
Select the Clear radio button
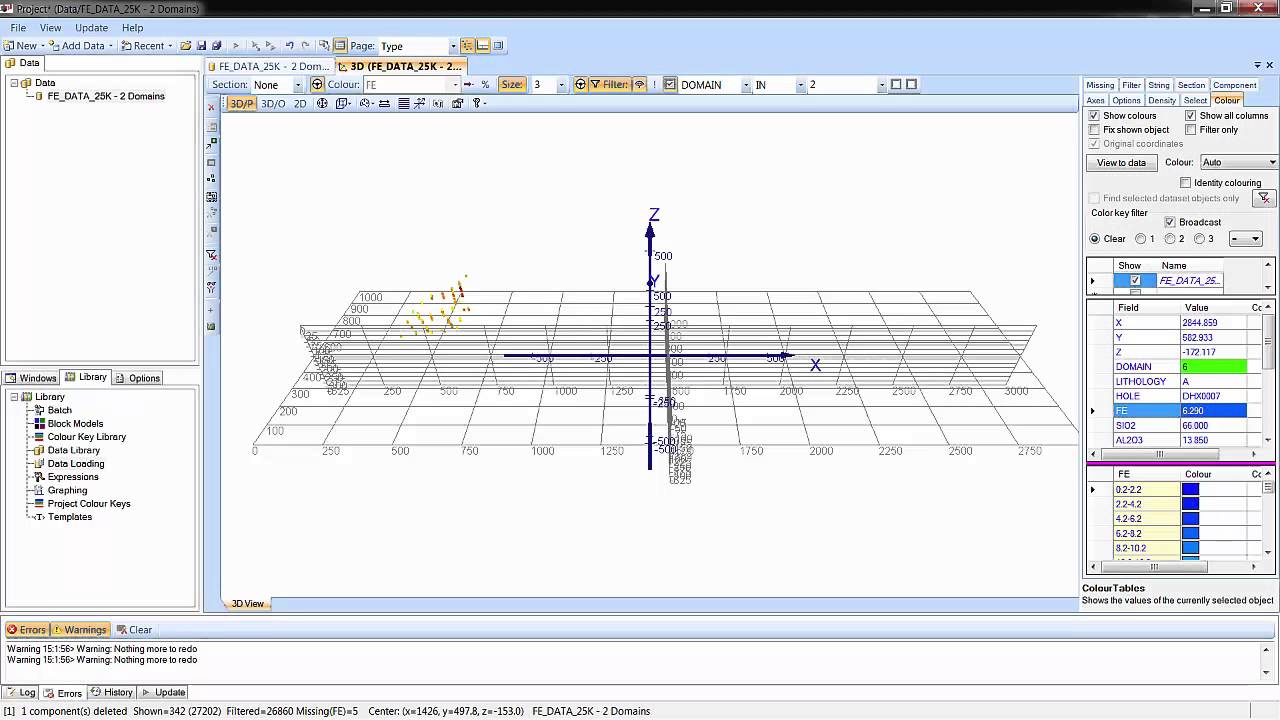[1094, 239]
